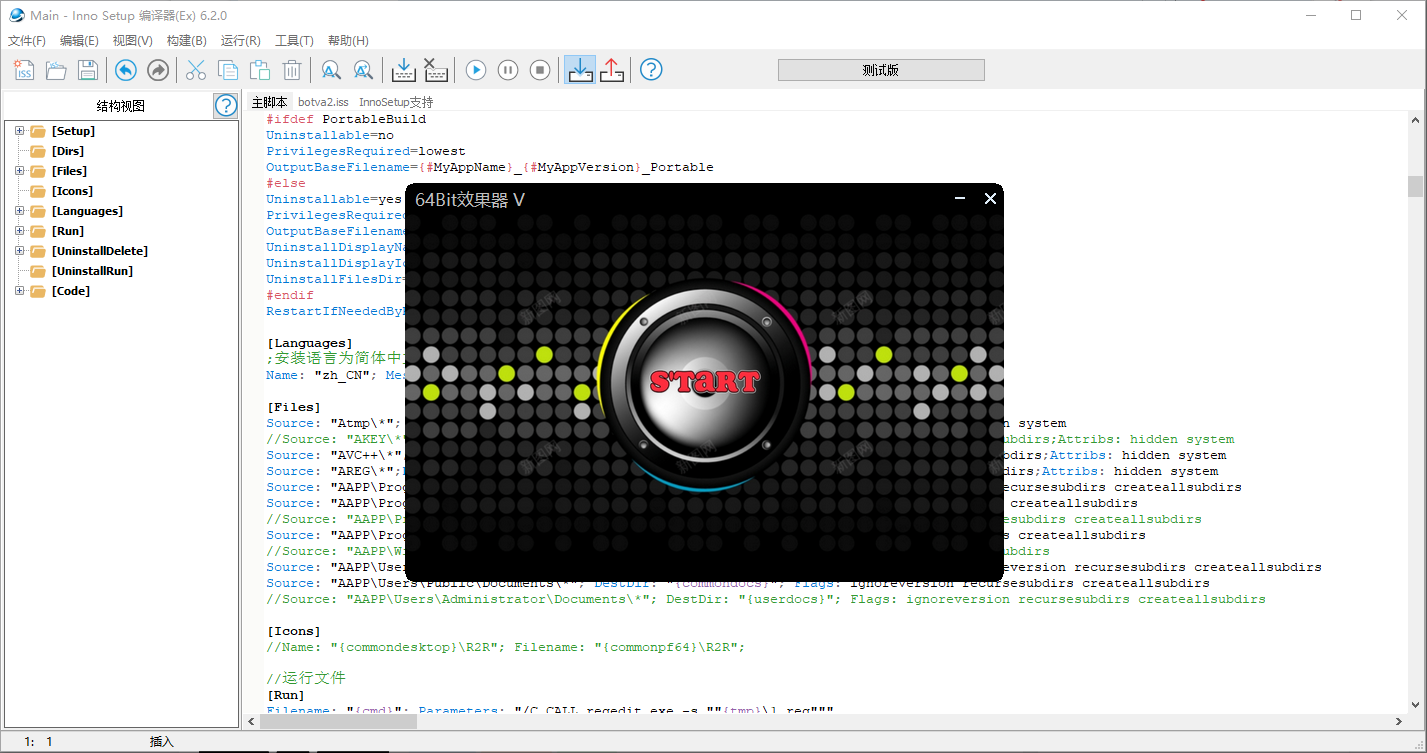Click the trash can delete icon
This screenshot has width=1427, height=753.
pos(292,70)
